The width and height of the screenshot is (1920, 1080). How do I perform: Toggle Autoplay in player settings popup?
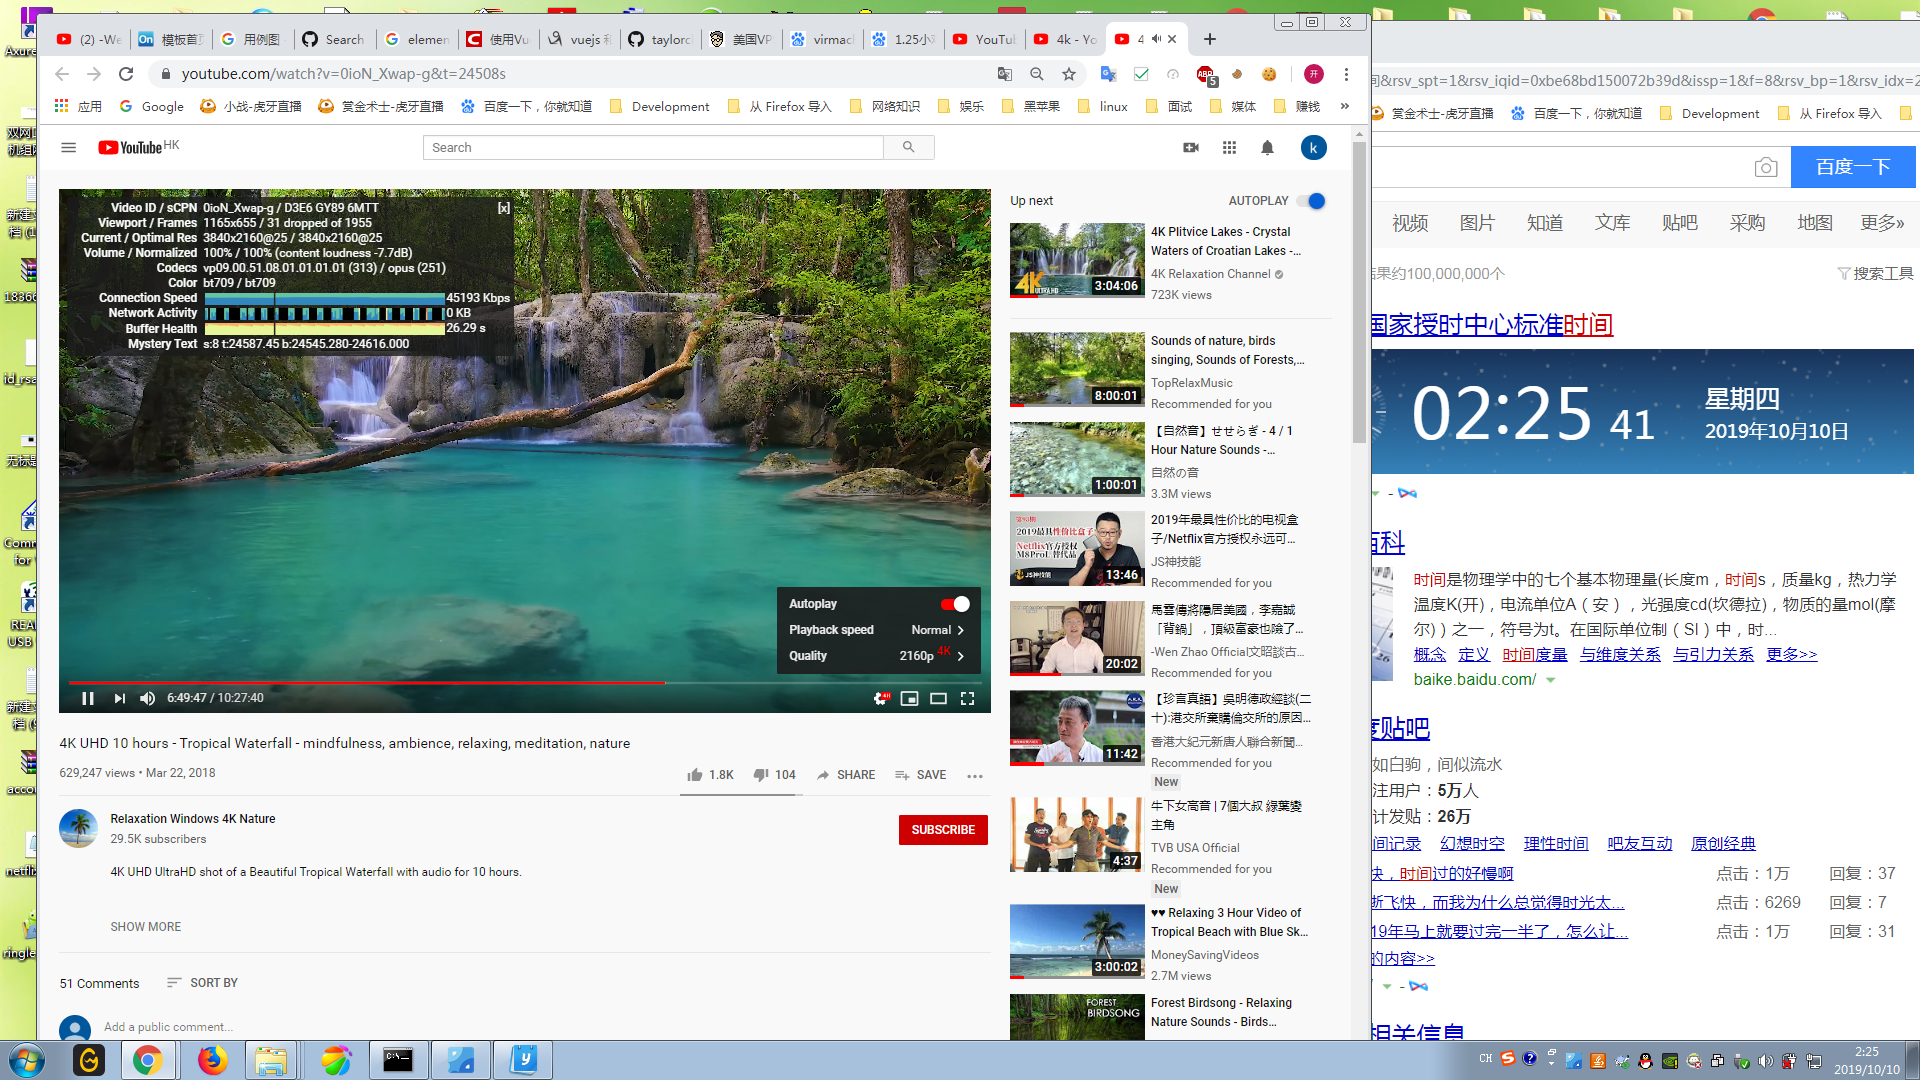point(955,604)
